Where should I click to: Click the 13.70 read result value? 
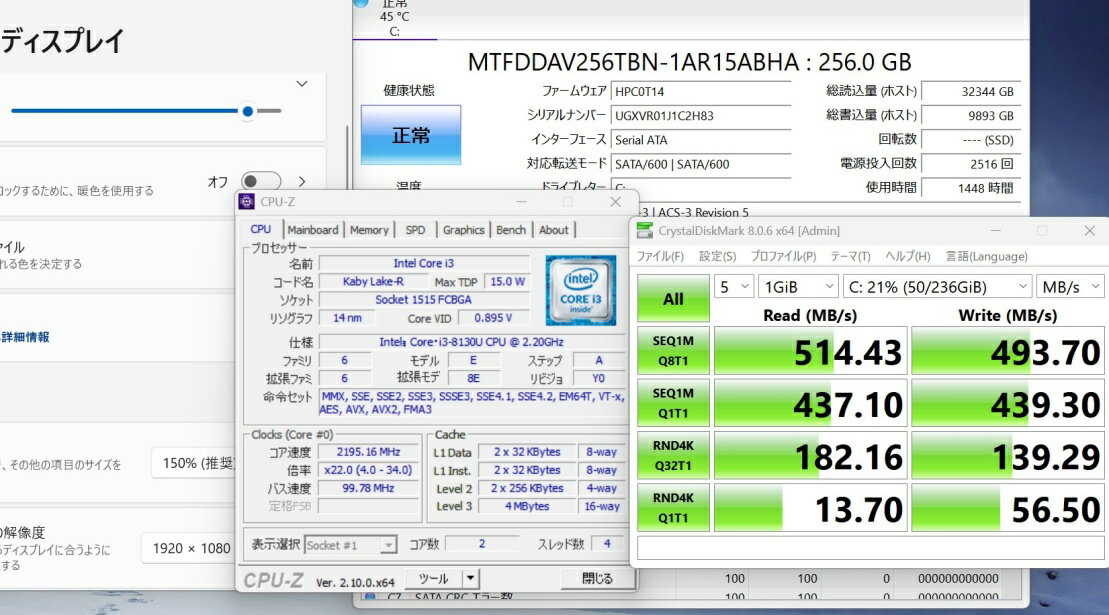(x=811, y=508)
